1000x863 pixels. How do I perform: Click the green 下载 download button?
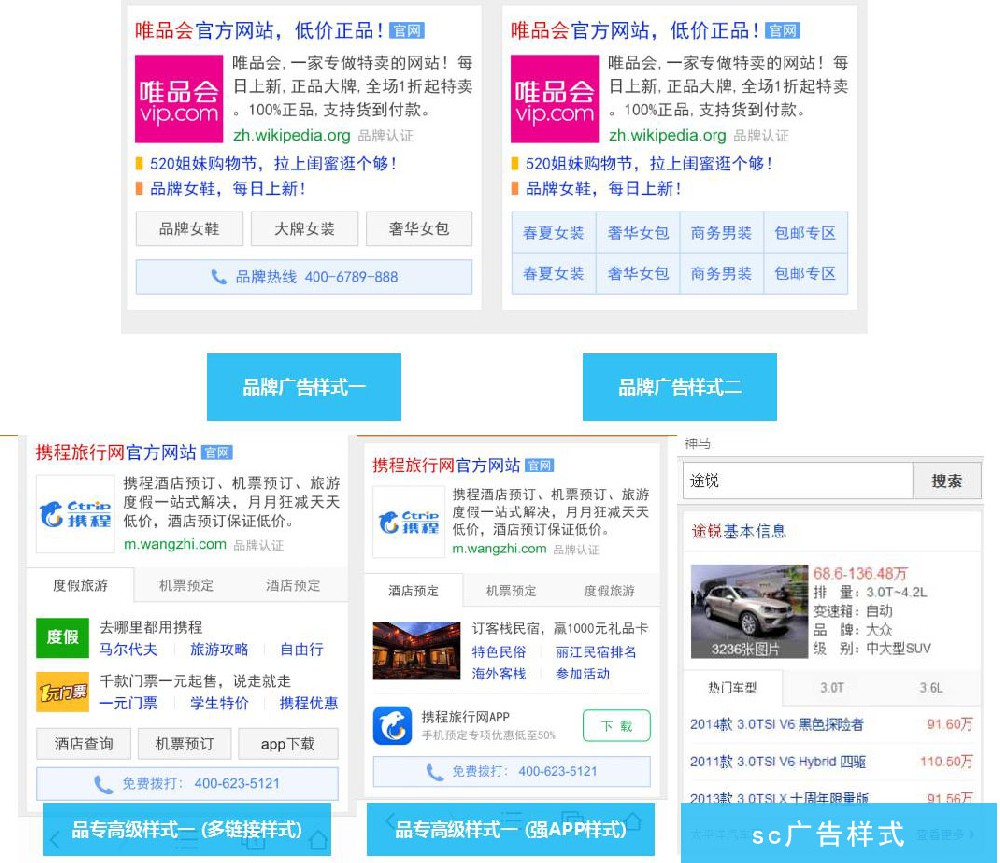pyautogui.click(x=617, y=727)
